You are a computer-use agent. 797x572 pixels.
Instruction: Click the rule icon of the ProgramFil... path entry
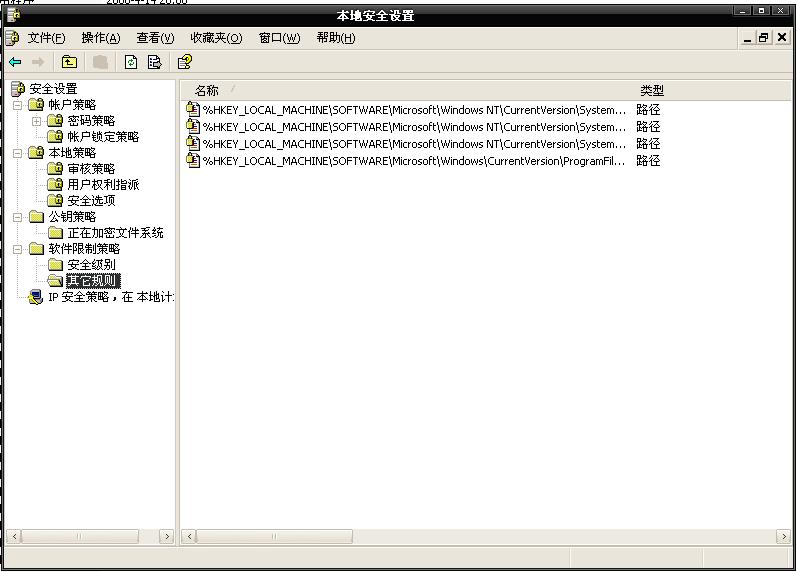[193, 161]
